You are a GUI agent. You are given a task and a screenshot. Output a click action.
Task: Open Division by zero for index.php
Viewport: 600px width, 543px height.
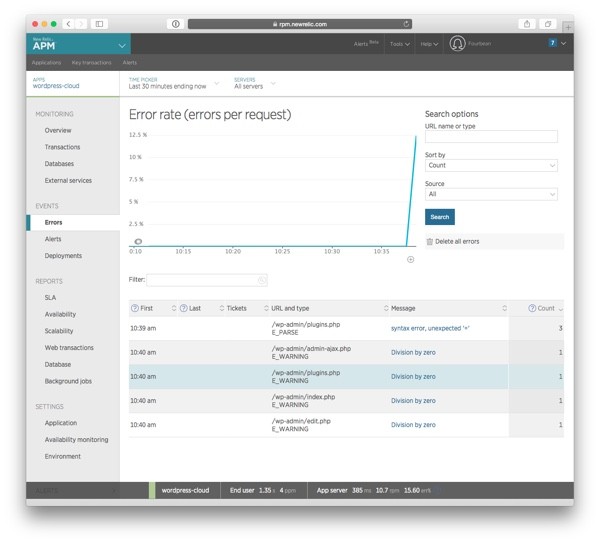click(413, 401)
